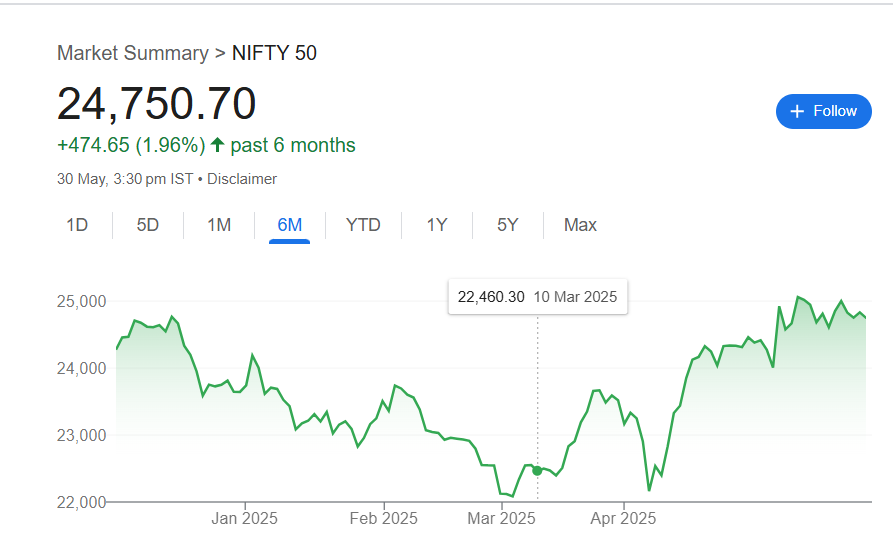Viewport: 893px width, 540px height.
Task: Show the 1Y chart range
Action: coord(437,225)
